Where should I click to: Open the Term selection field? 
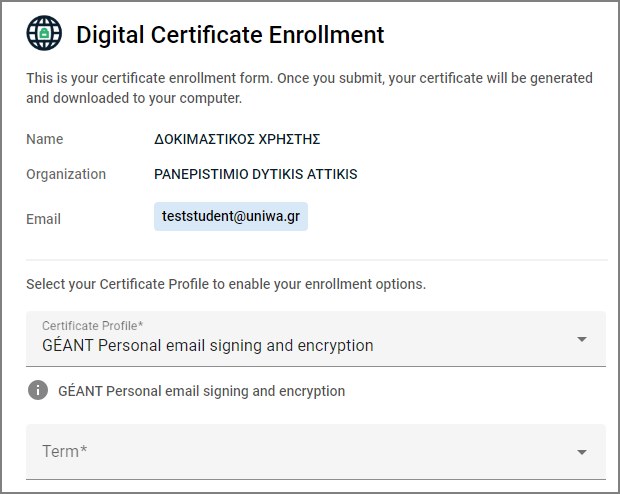[x=316, y=452]
